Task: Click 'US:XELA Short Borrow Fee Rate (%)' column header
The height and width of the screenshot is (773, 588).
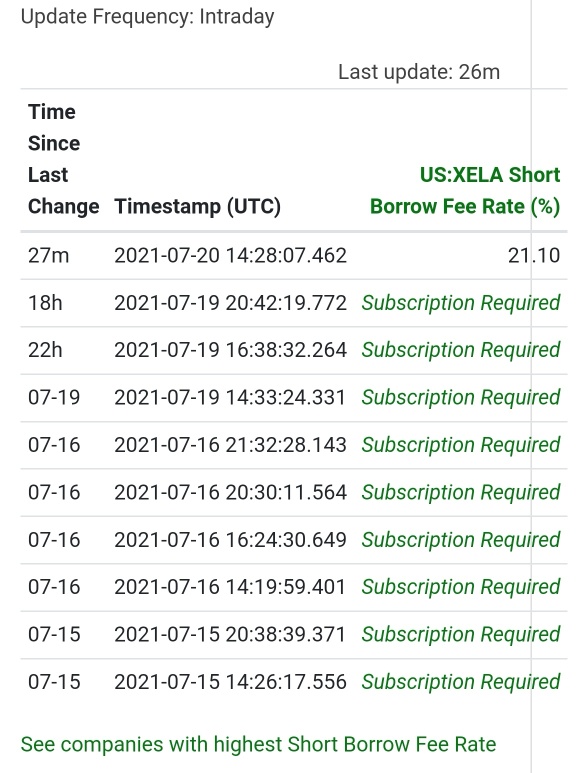Action: tap(465, 190)
